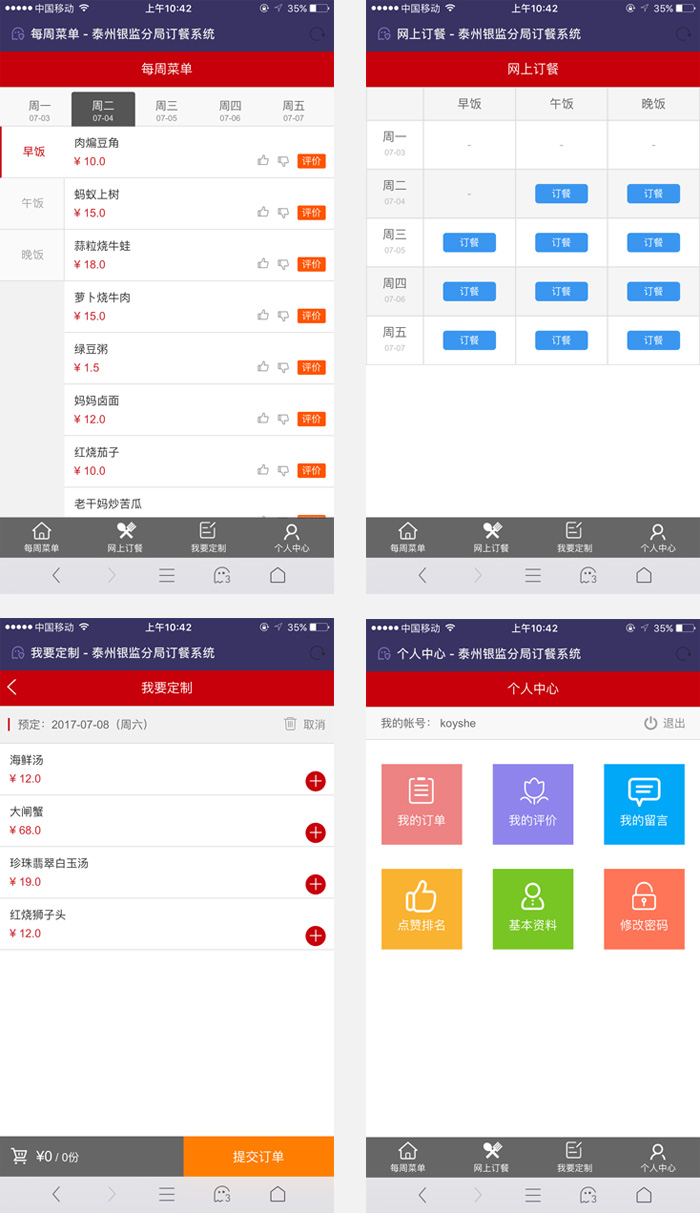This screenshot has height=1213, width=700.
Task: Log out using the 退出 power button
Action: 651,723
